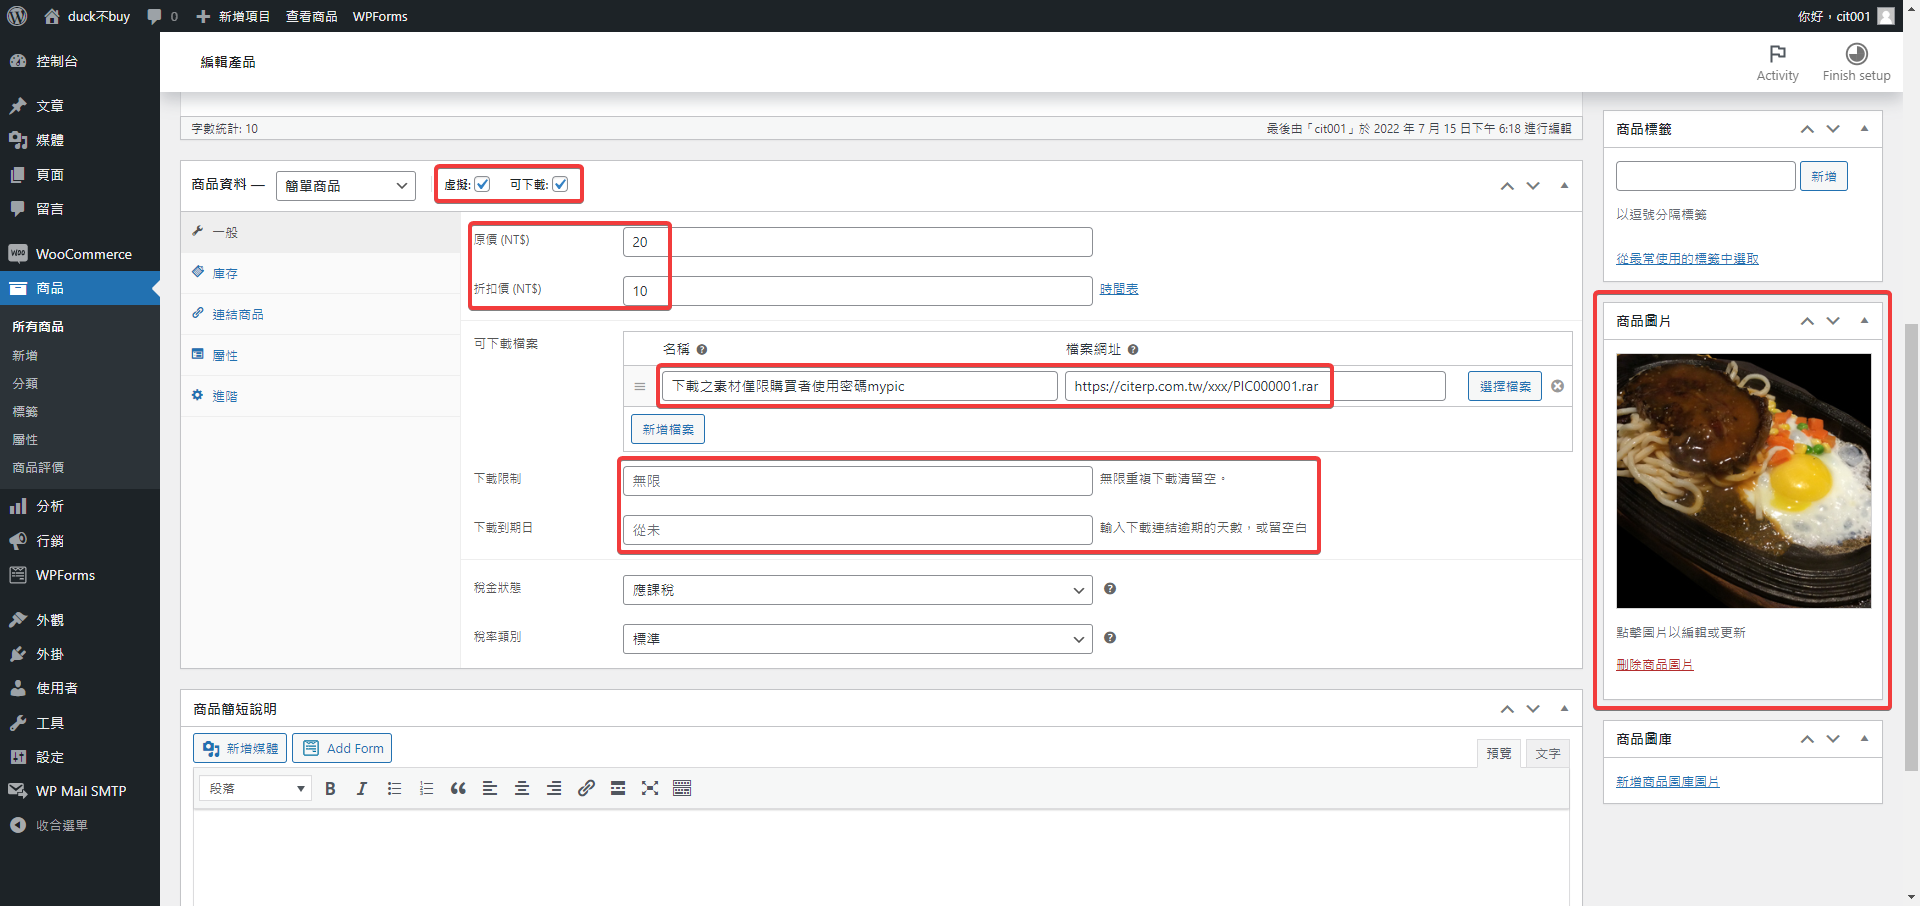Toggle the fullscreen editor icon
1920x906 pixels.
650,789
